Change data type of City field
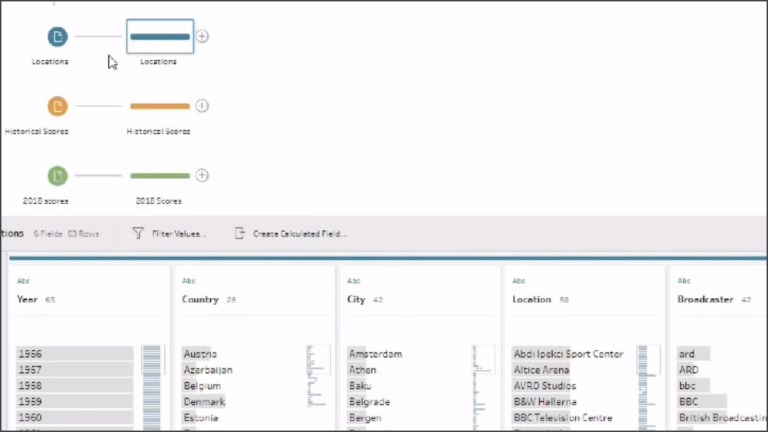 point(354,281)
